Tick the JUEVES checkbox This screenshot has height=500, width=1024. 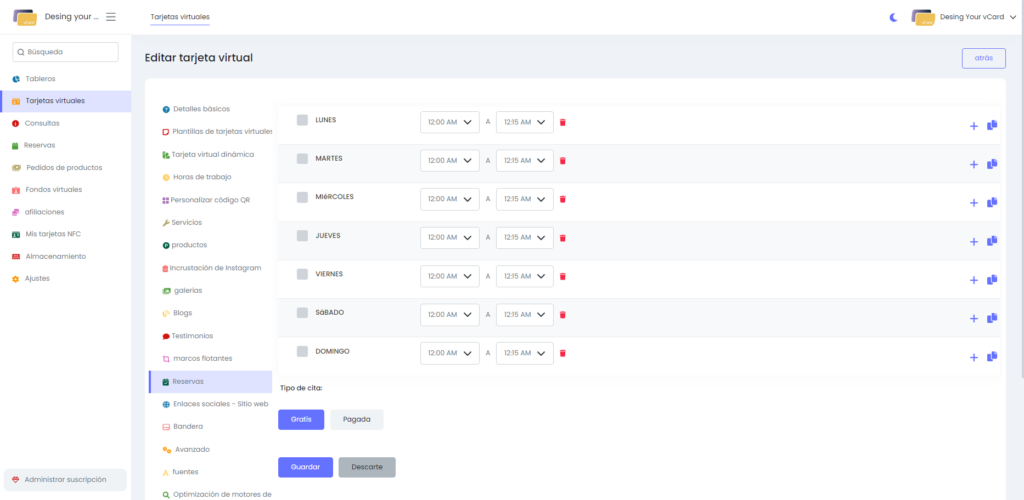tap(302, 236)
